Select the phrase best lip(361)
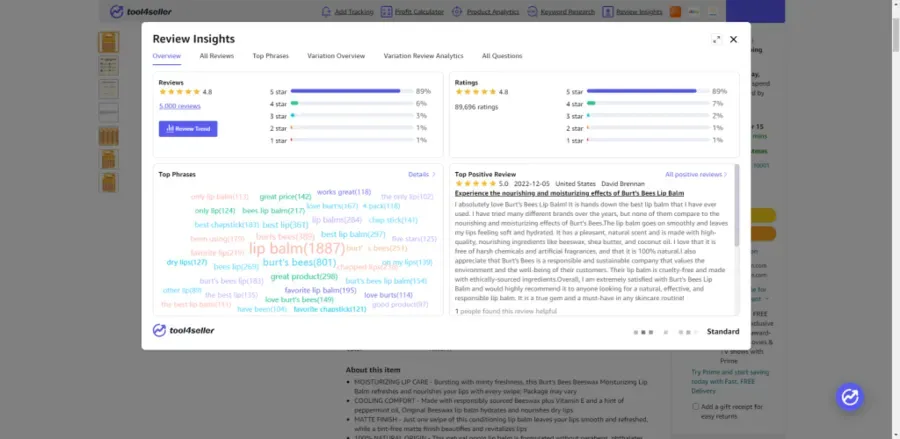The height and width of the screenshot is (439, 900). (285, 225)
